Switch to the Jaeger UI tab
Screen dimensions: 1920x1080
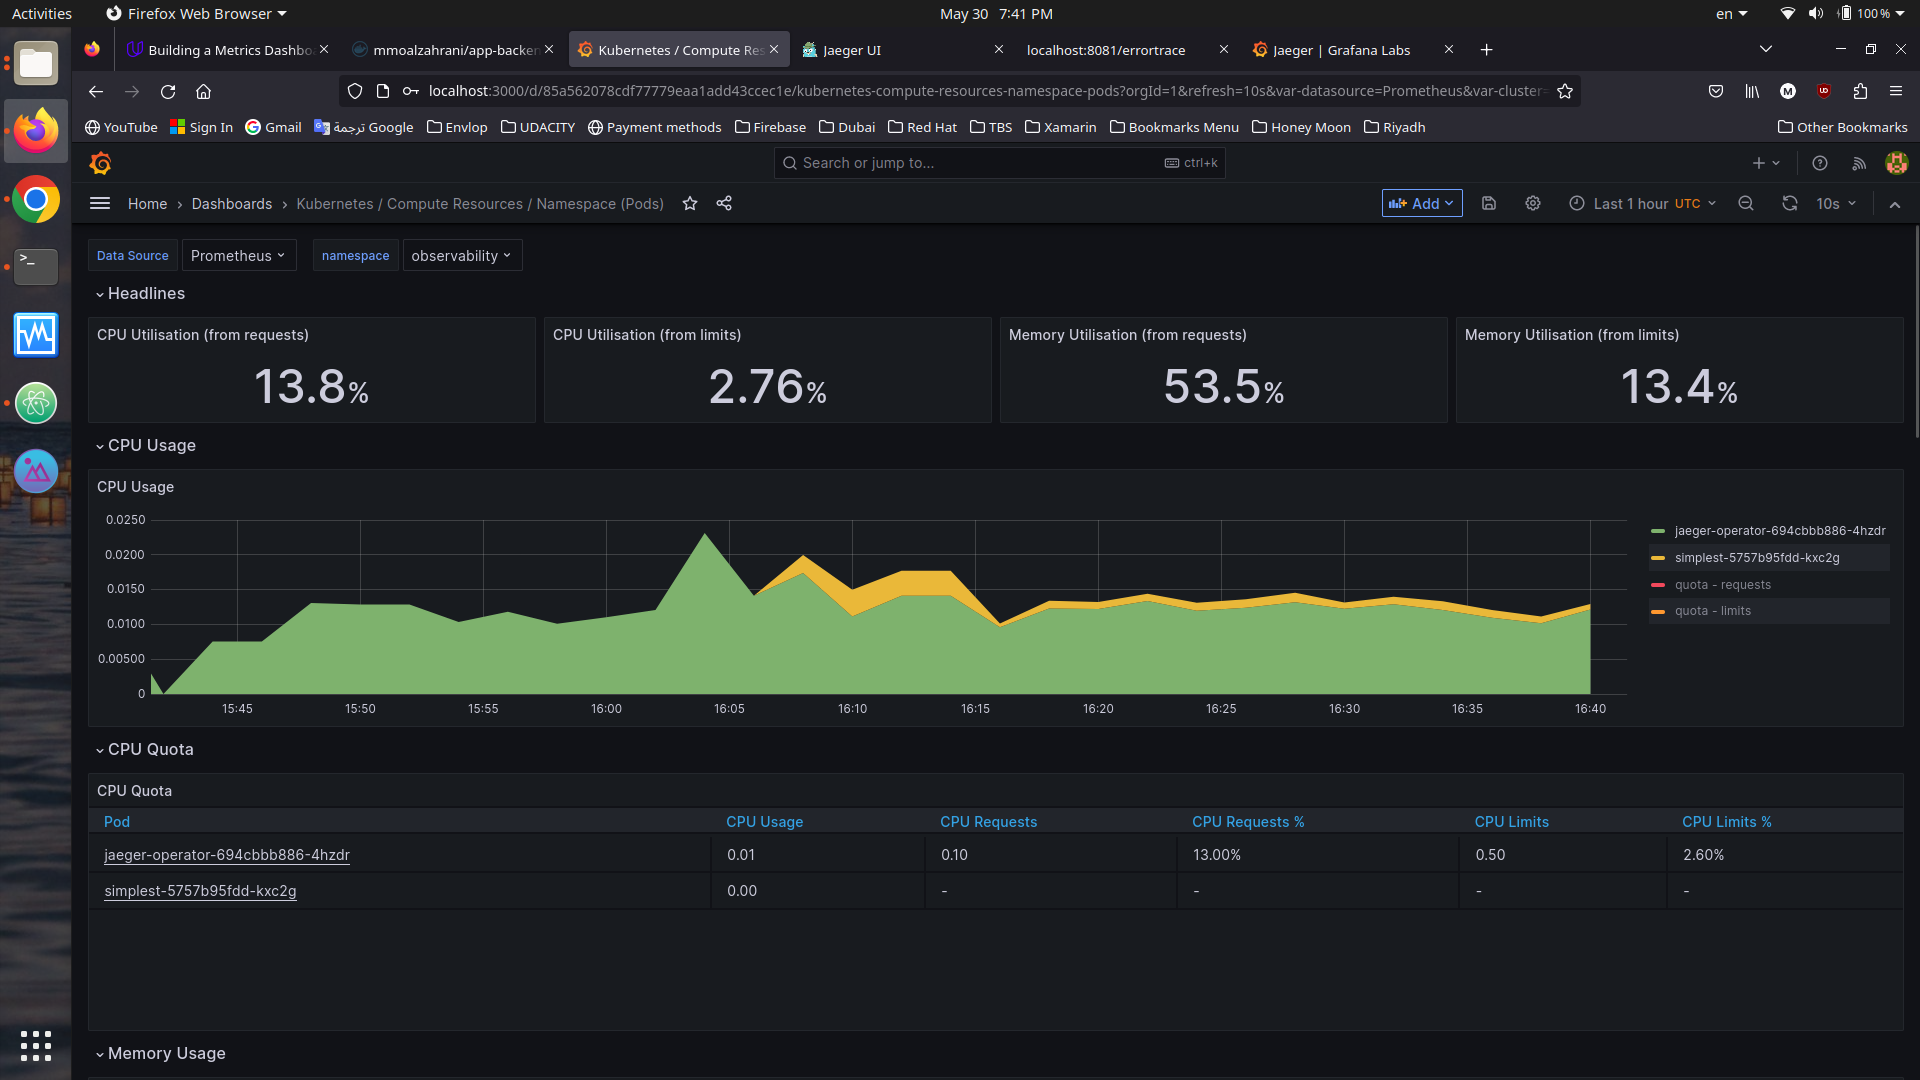(852, 49)
